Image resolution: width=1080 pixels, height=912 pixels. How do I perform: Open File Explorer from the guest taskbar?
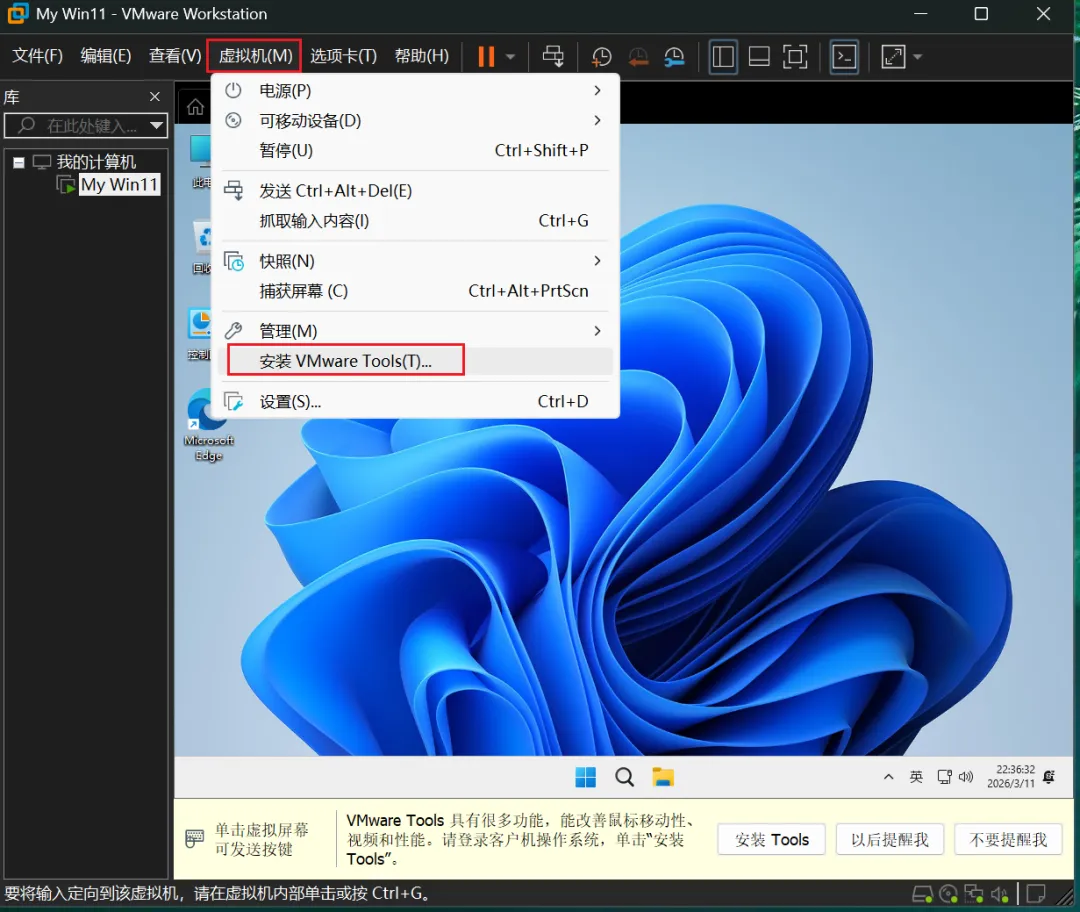(663, 778)
